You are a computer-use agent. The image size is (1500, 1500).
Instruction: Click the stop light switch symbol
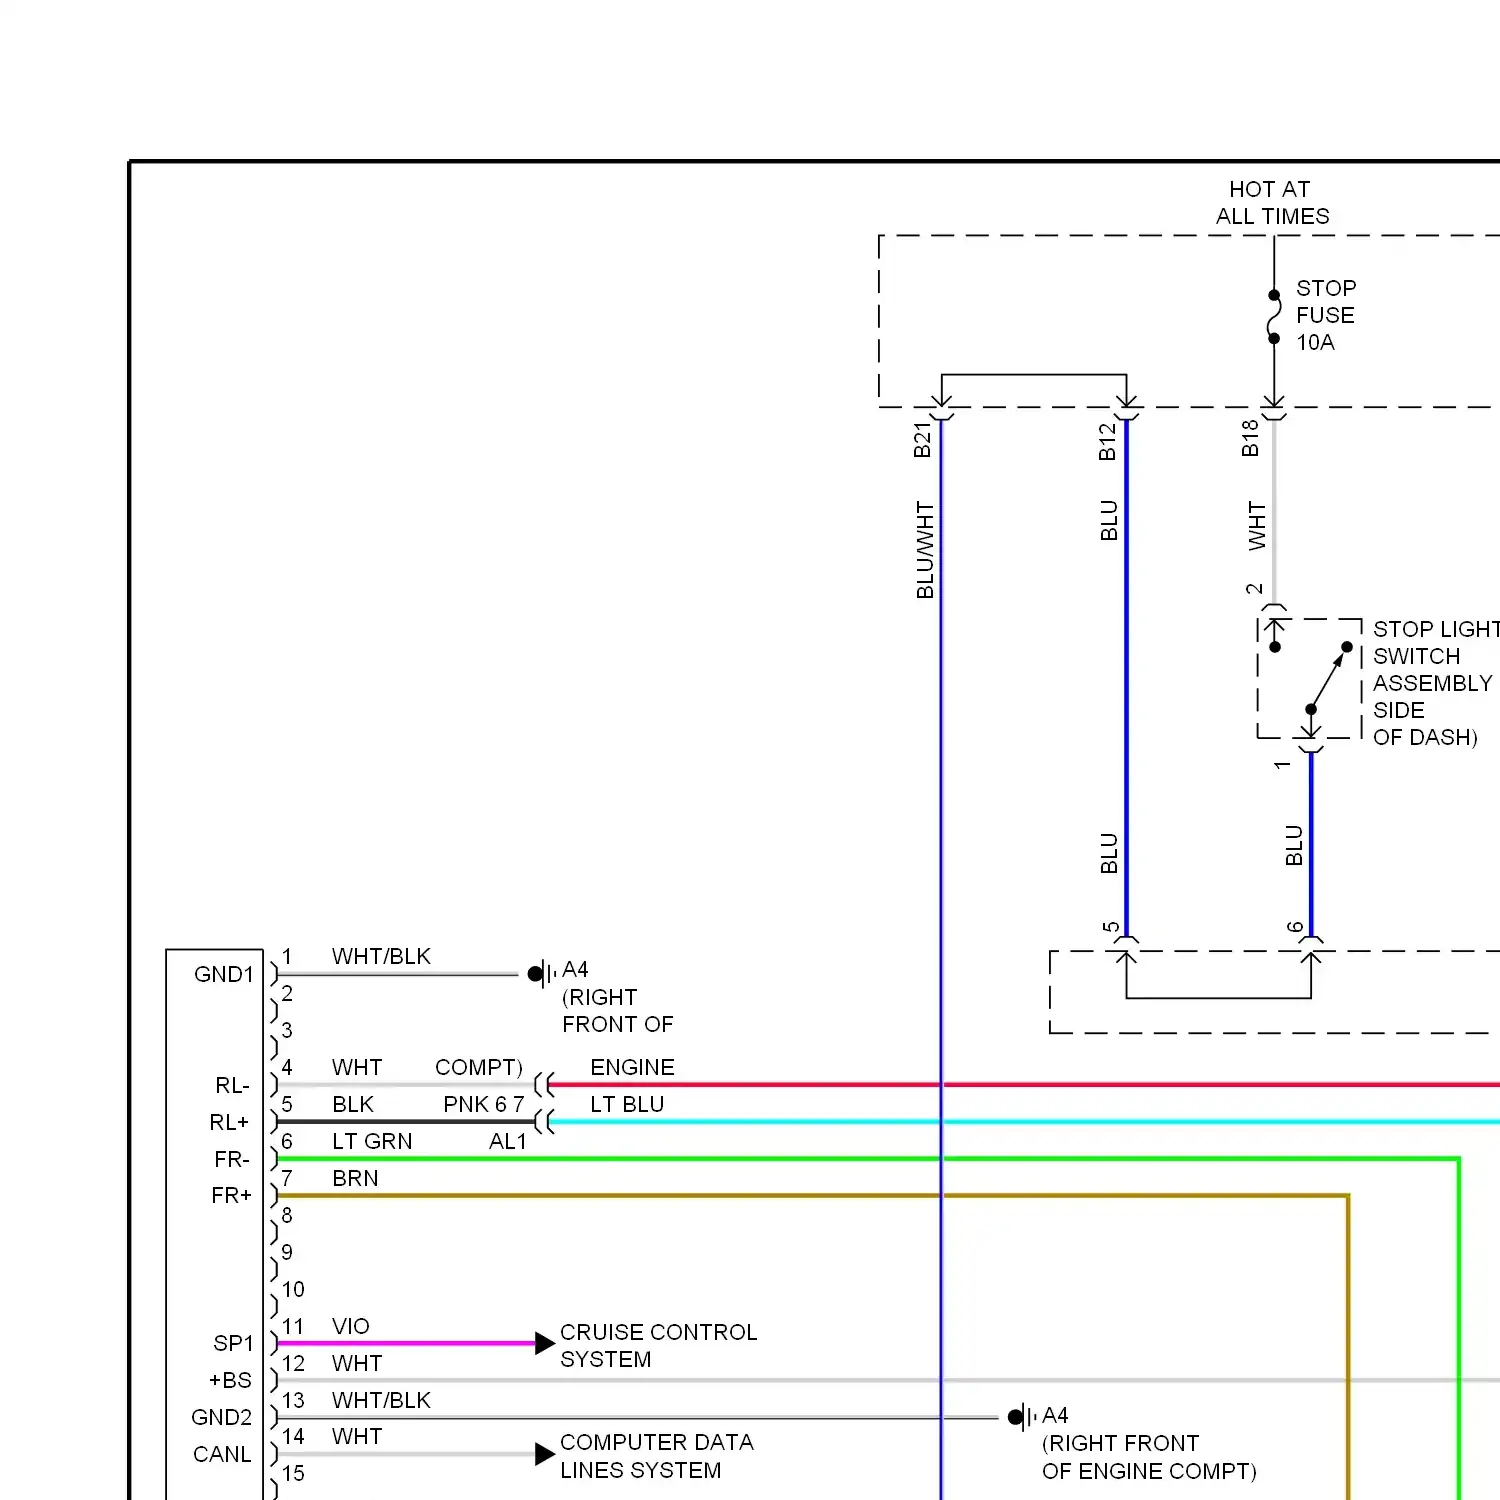1310,679
